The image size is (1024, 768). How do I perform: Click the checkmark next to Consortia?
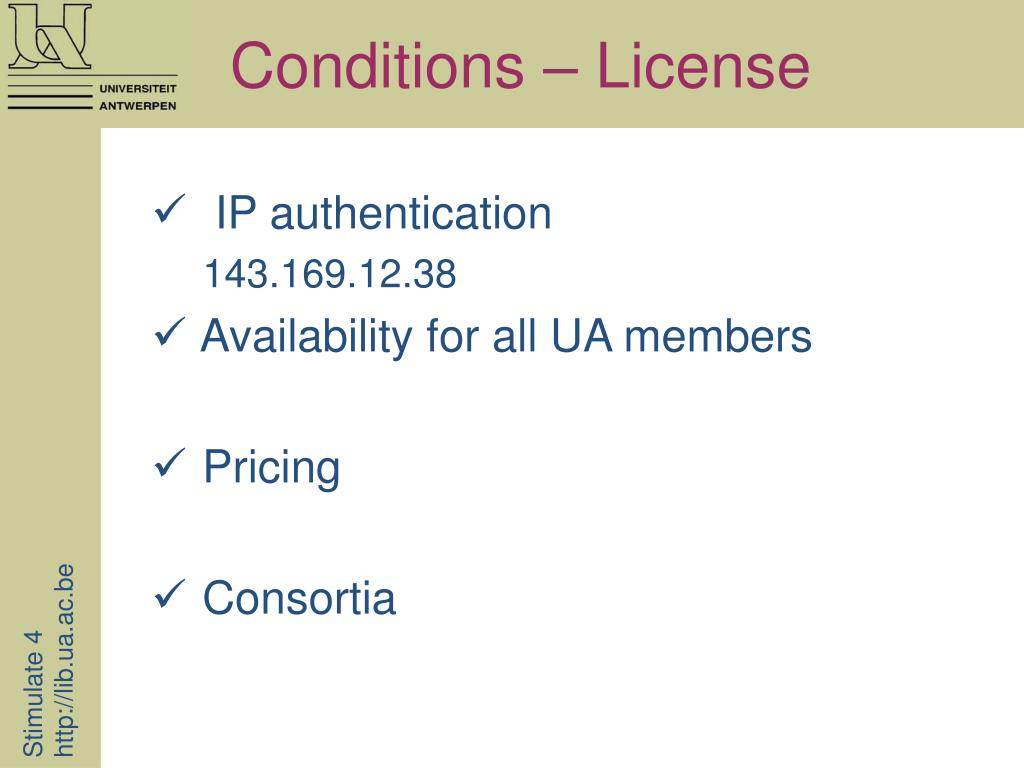170,594
